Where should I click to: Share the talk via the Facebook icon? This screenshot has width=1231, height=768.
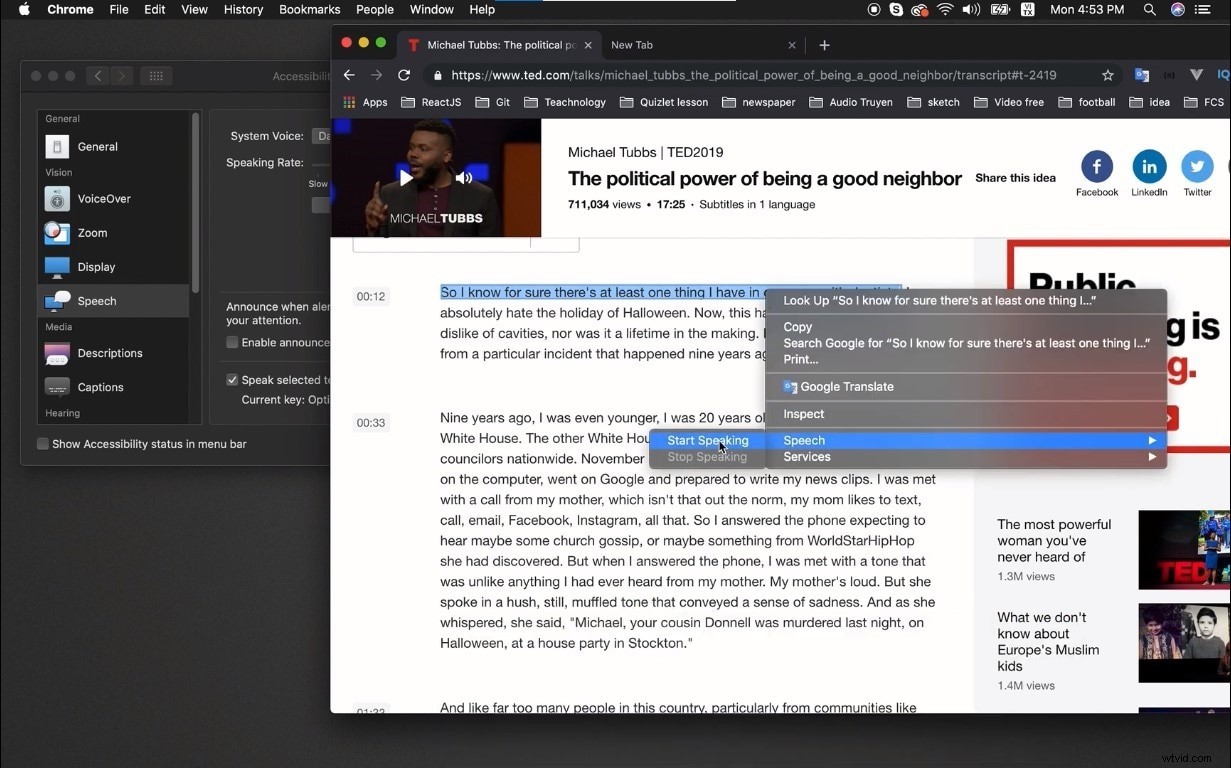click(x=1097, y=168)
